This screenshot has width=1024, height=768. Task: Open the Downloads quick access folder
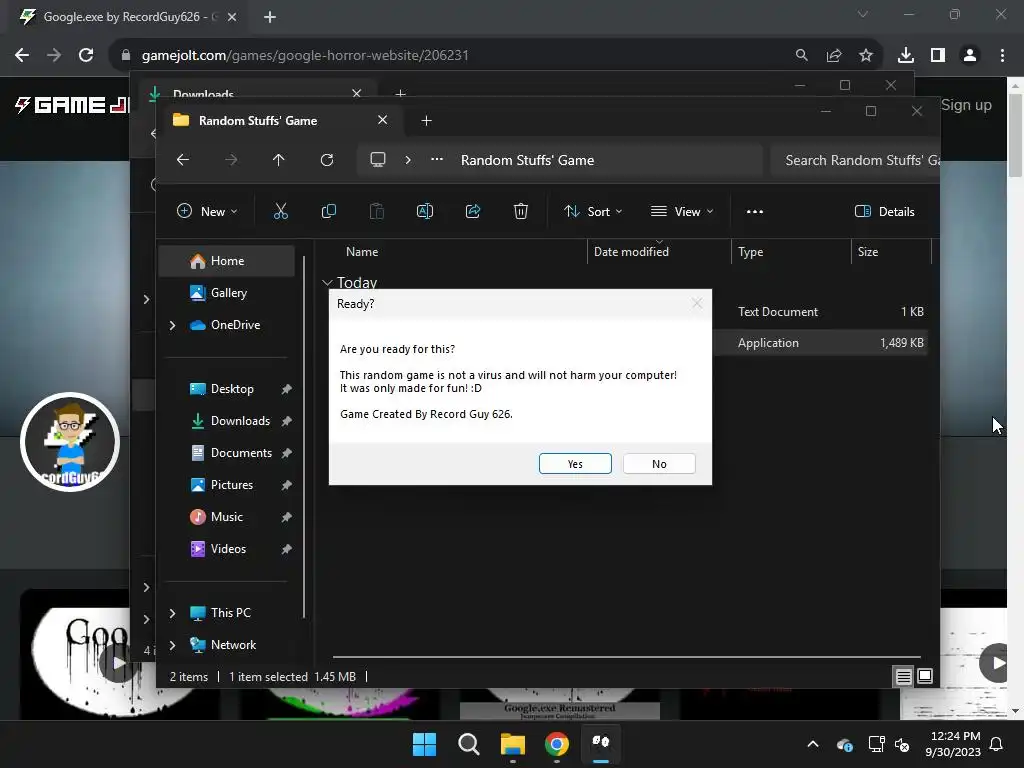239,421
